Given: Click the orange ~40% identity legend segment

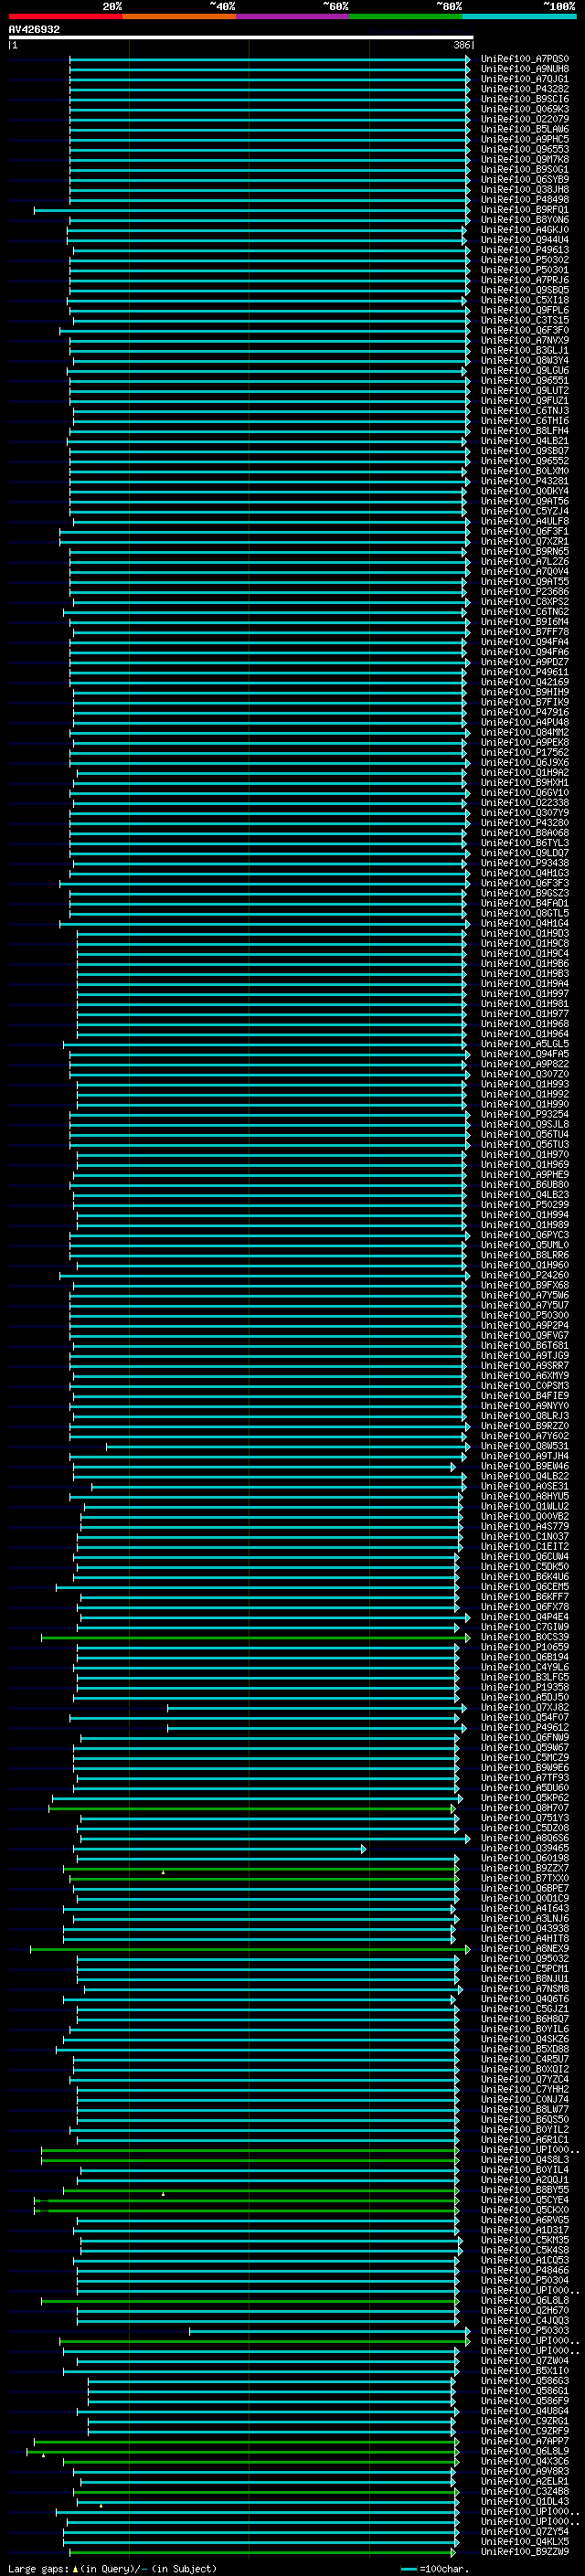Looking at the screenshot, I should tap(179, 16).
